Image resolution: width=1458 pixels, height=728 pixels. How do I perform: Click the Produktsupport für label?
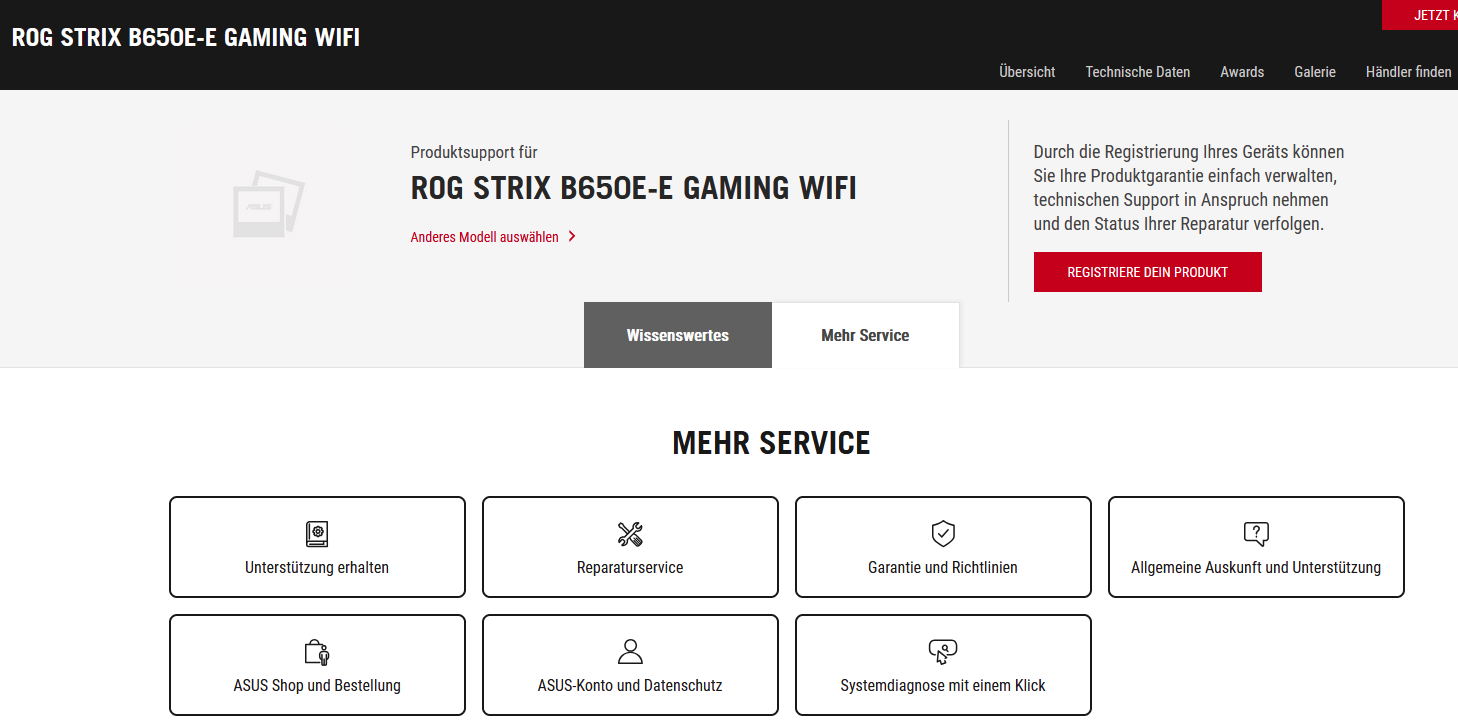point(474,153)
